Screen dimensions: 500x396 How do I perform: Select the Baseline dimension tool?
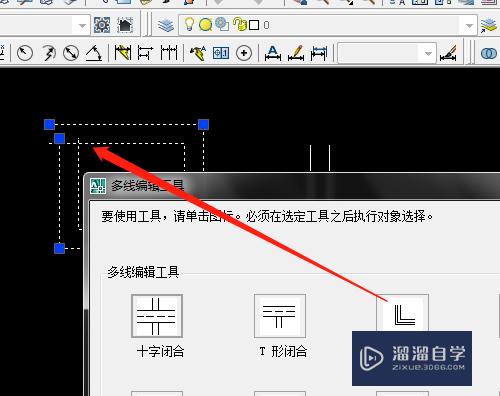(145, 53)
